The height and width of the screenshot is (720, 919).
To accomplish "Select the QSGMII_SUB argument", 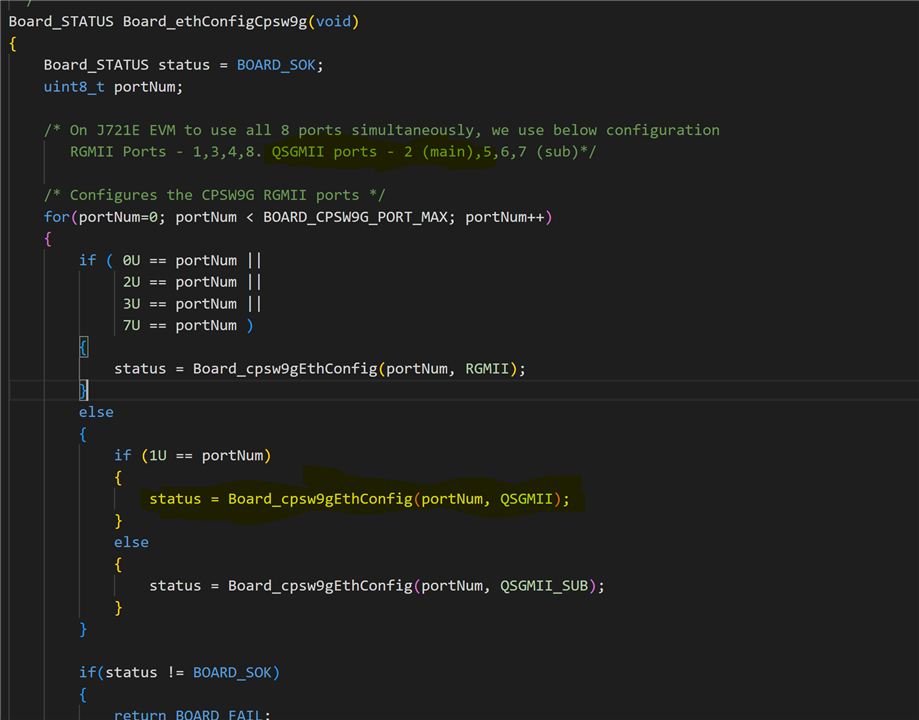I will click(544, 586).
